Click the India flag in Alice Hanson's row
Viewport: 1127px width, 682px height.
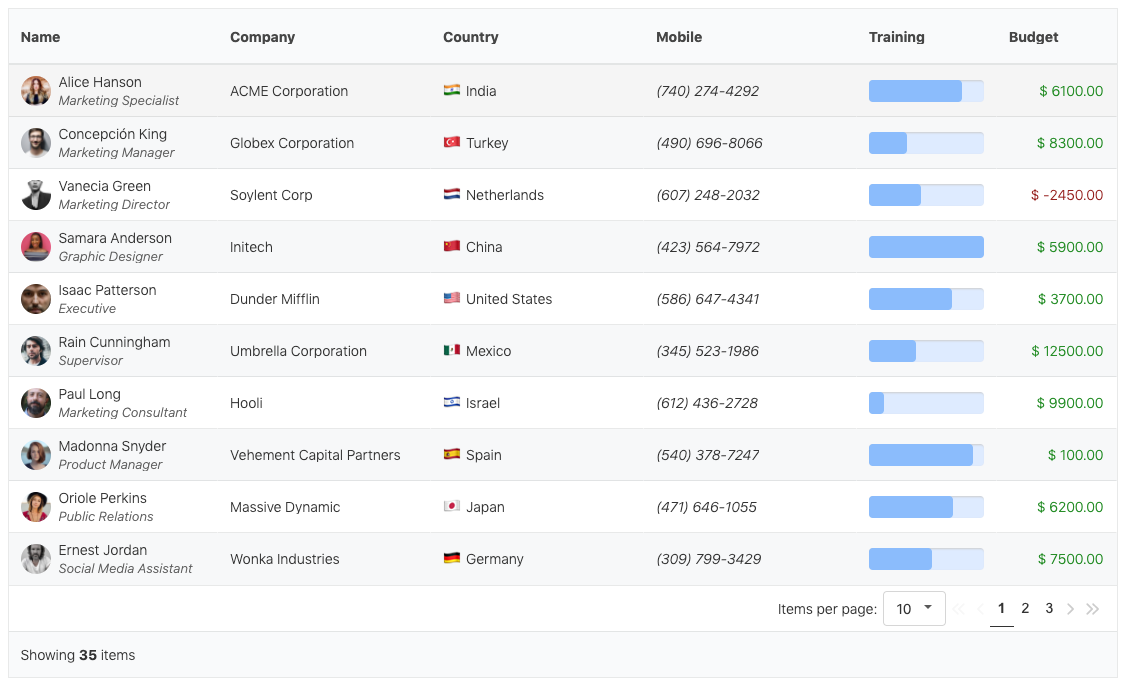click(x=452, y=91)
